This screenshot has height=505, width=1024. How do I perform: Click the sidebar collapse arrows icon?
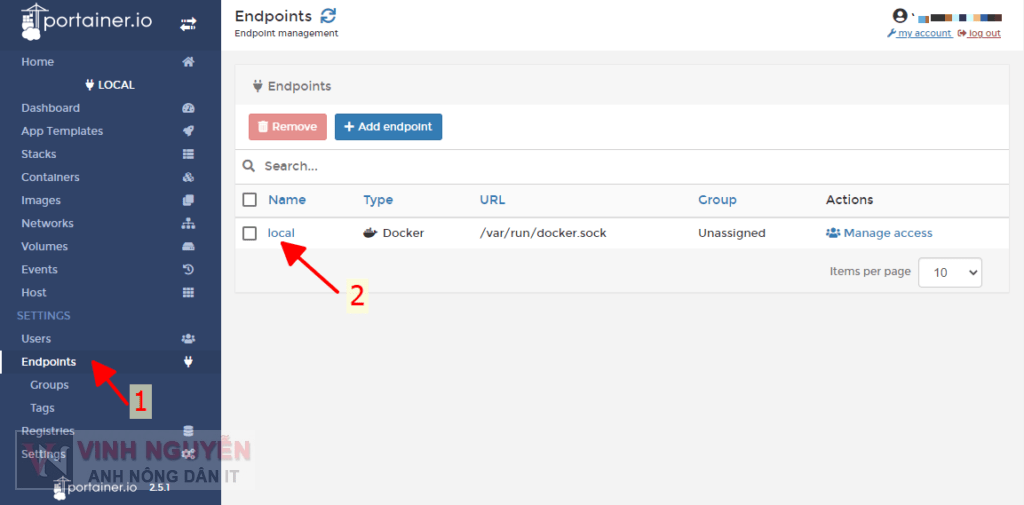[188, 24]
